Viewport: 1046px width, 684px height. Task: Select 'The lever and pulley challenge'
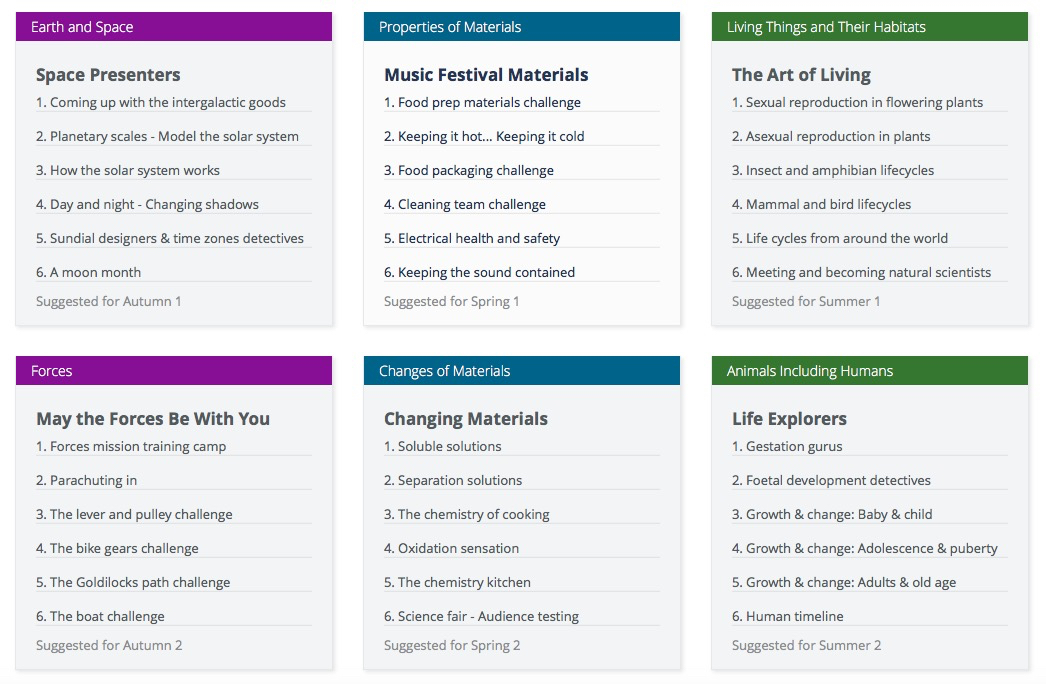[x=141, y=515]
